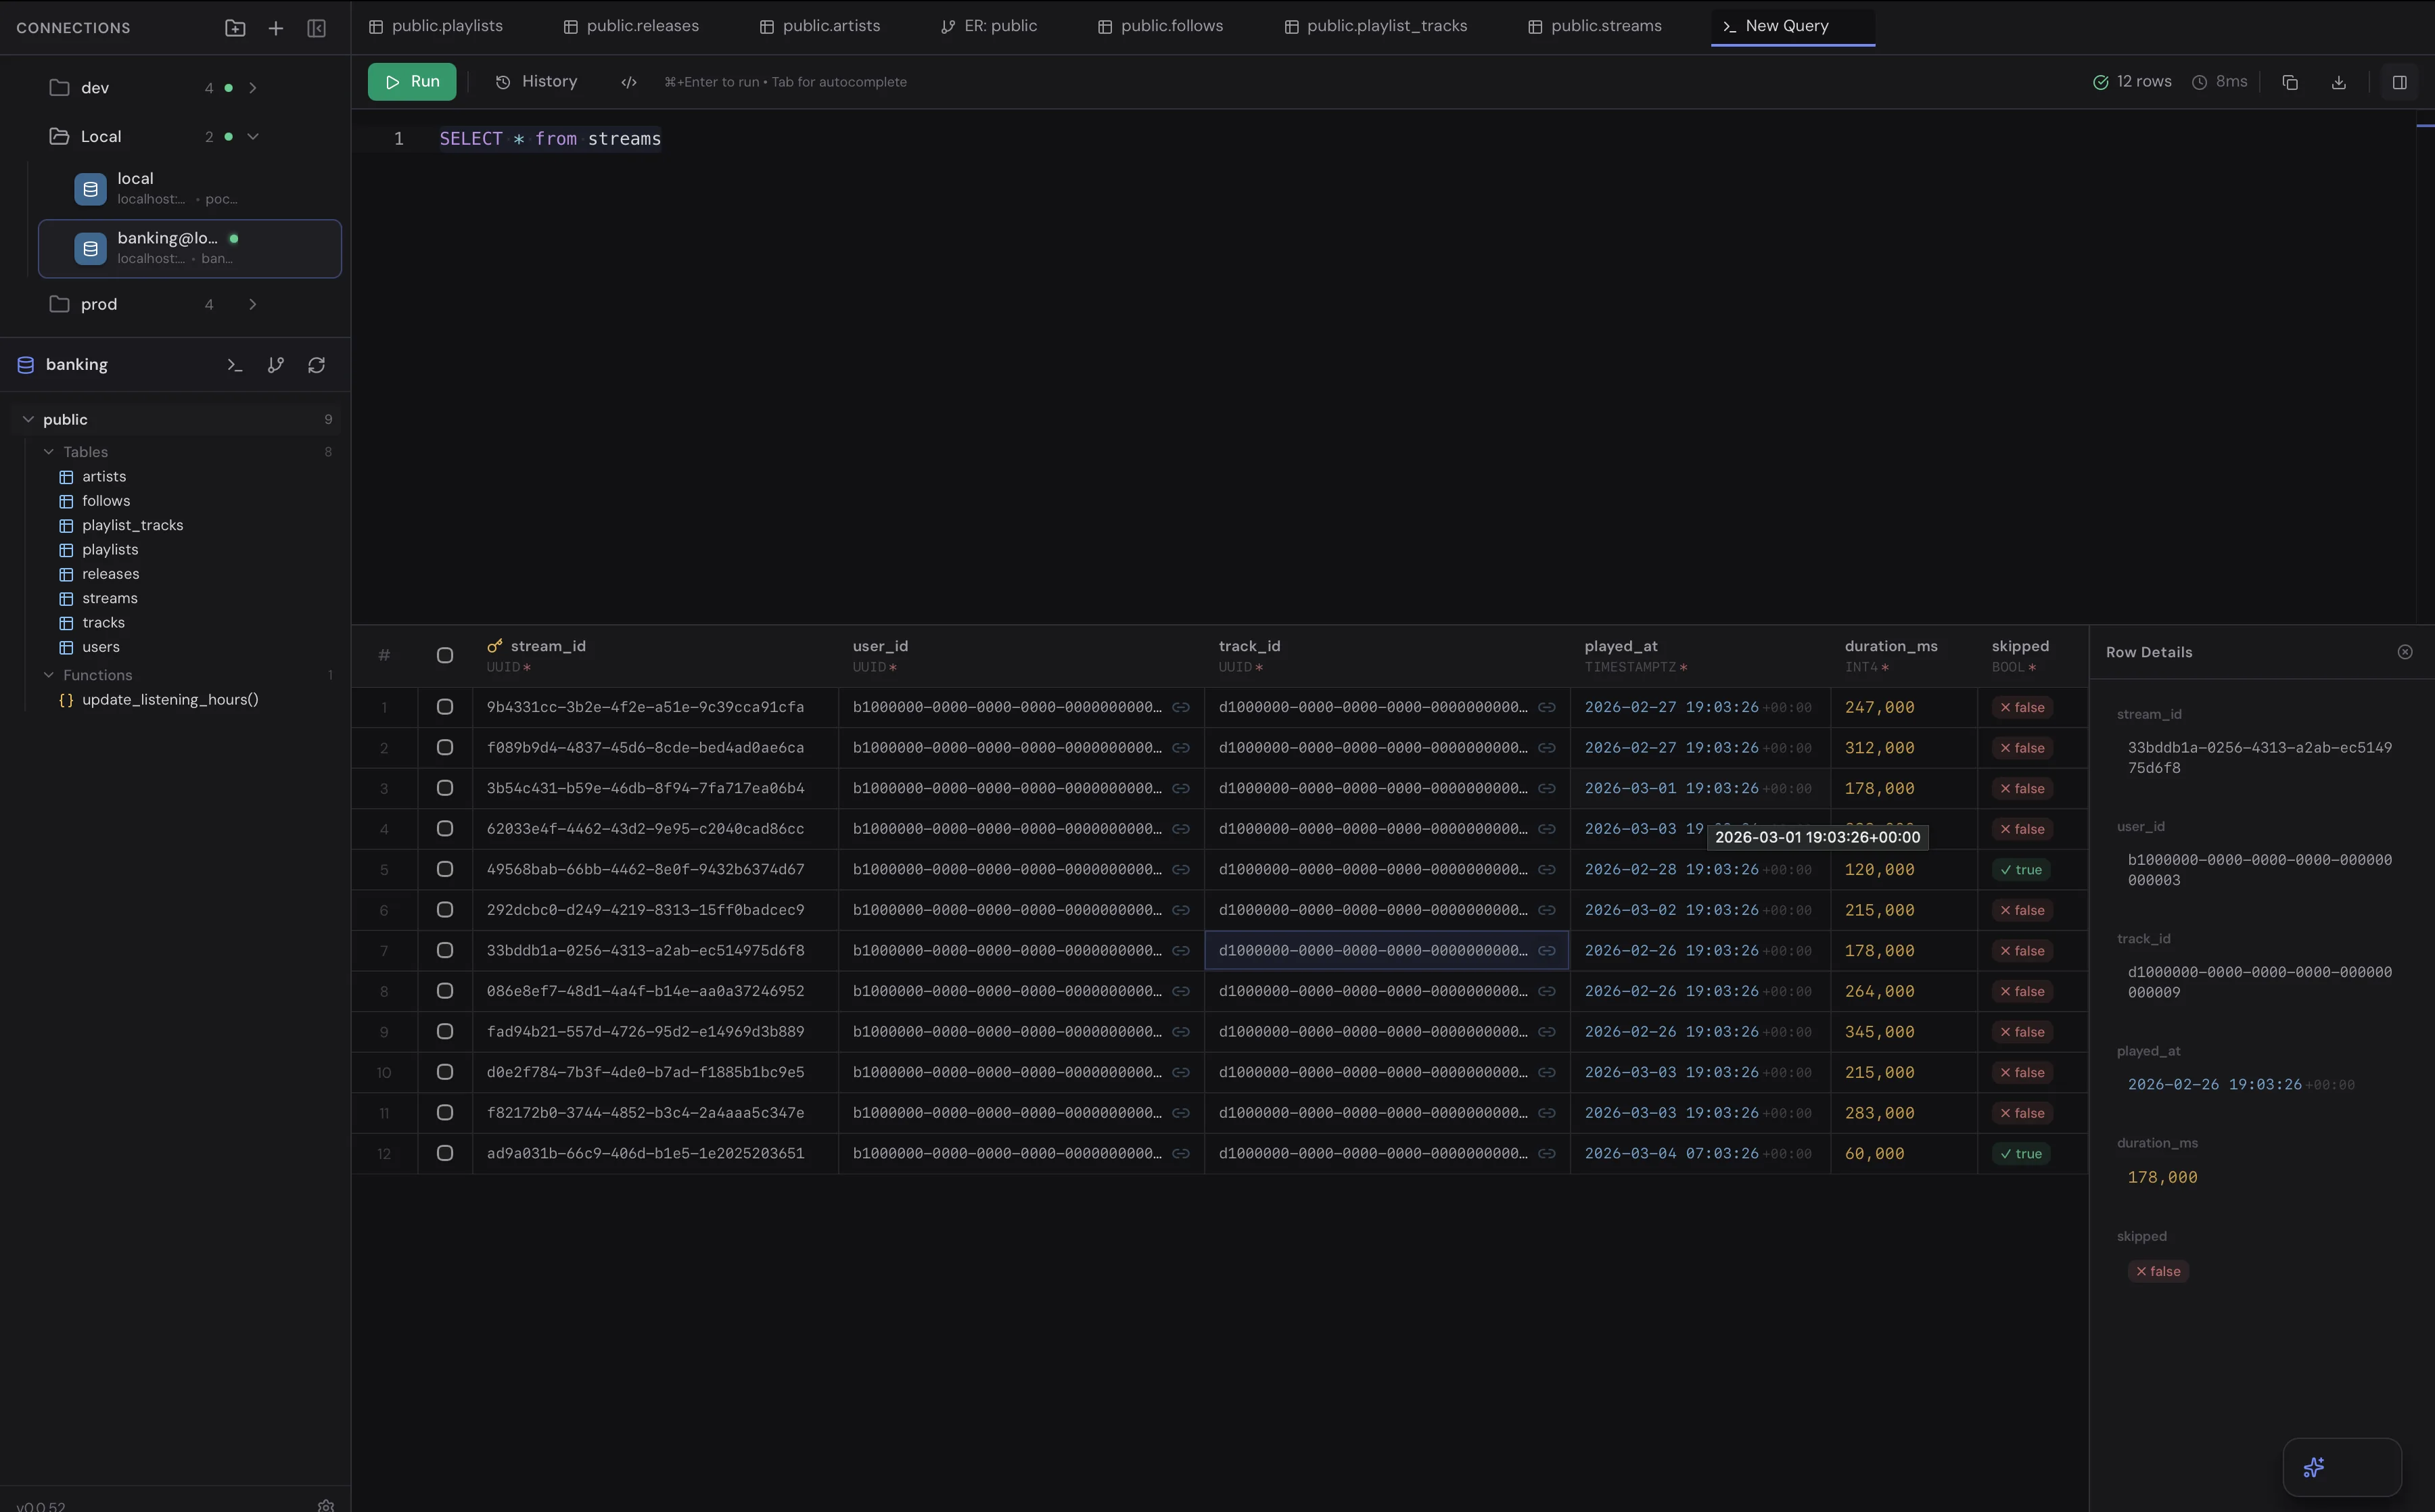This screenshot has height=1512, width=2435.
Task: Click the terminal icon beside banking
Action: click(x=234, y=364)
